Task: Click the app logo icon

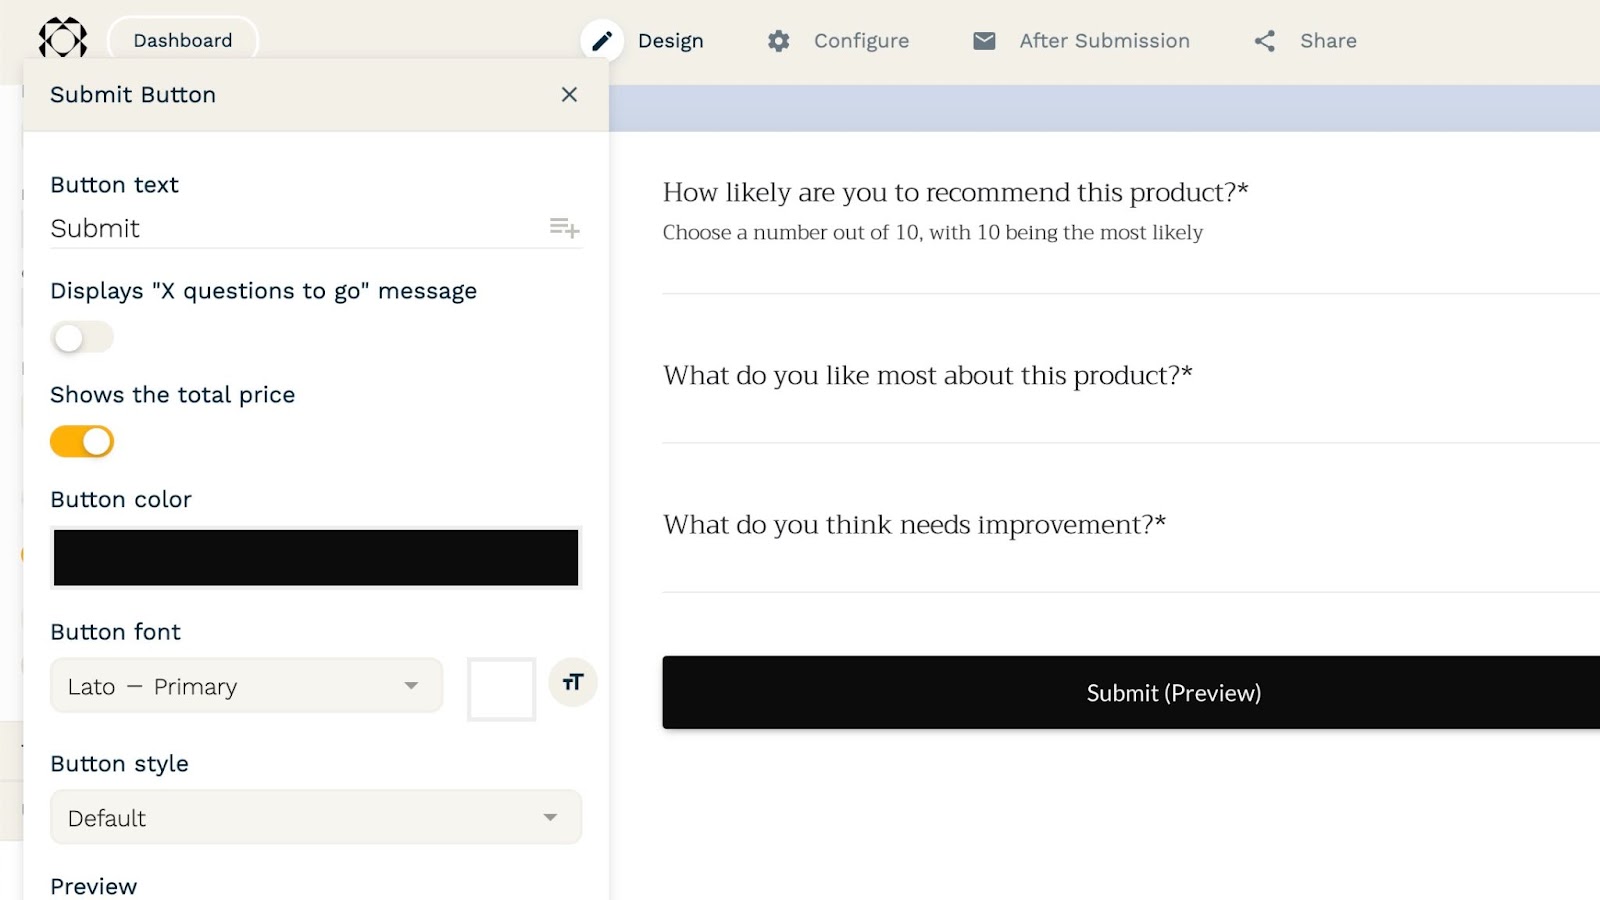Action: click(63, 39)
